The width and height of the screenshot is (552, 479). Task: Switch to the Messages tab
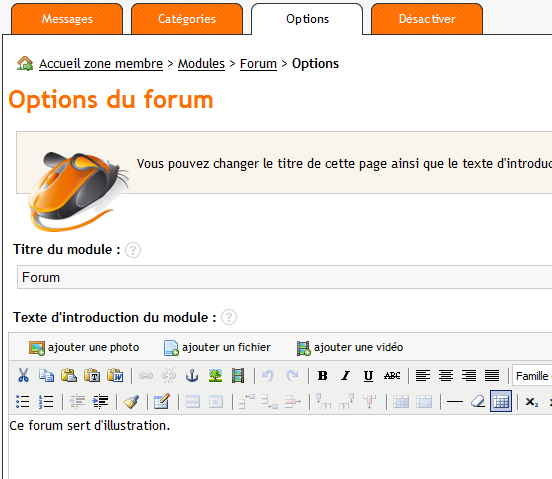coord(67,19)
